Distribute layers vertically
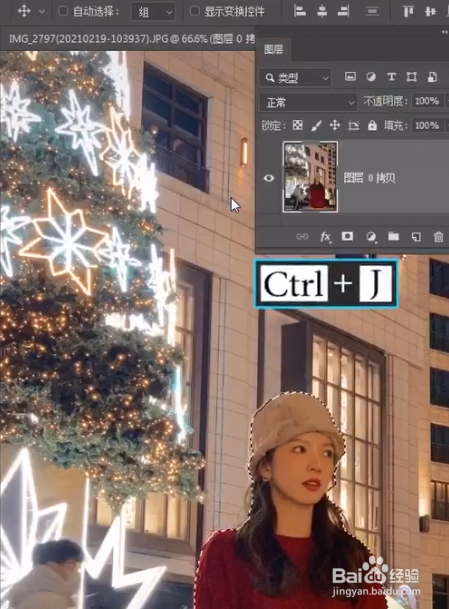The height and width of the screenshot is (609, 449). click(372, 11)
